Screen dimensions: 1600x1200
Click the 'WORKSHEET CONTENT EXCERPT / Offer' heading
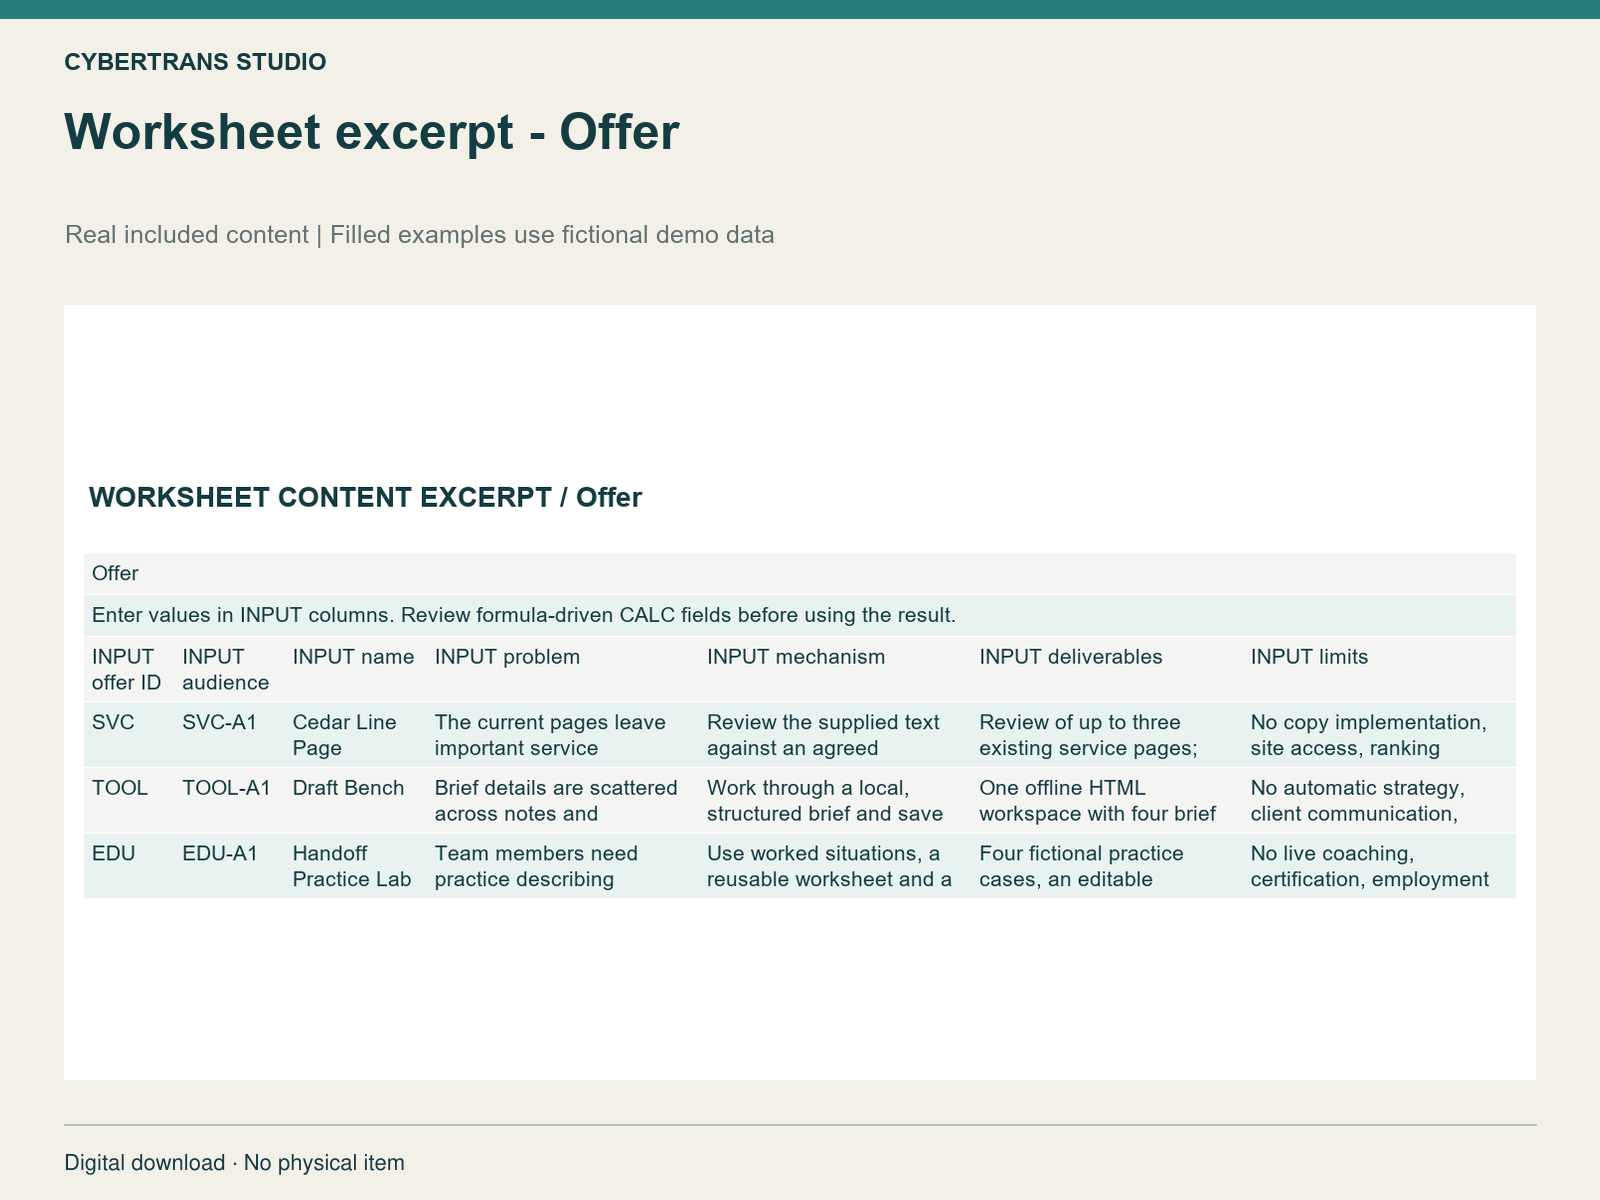click(x=365, y=497)
